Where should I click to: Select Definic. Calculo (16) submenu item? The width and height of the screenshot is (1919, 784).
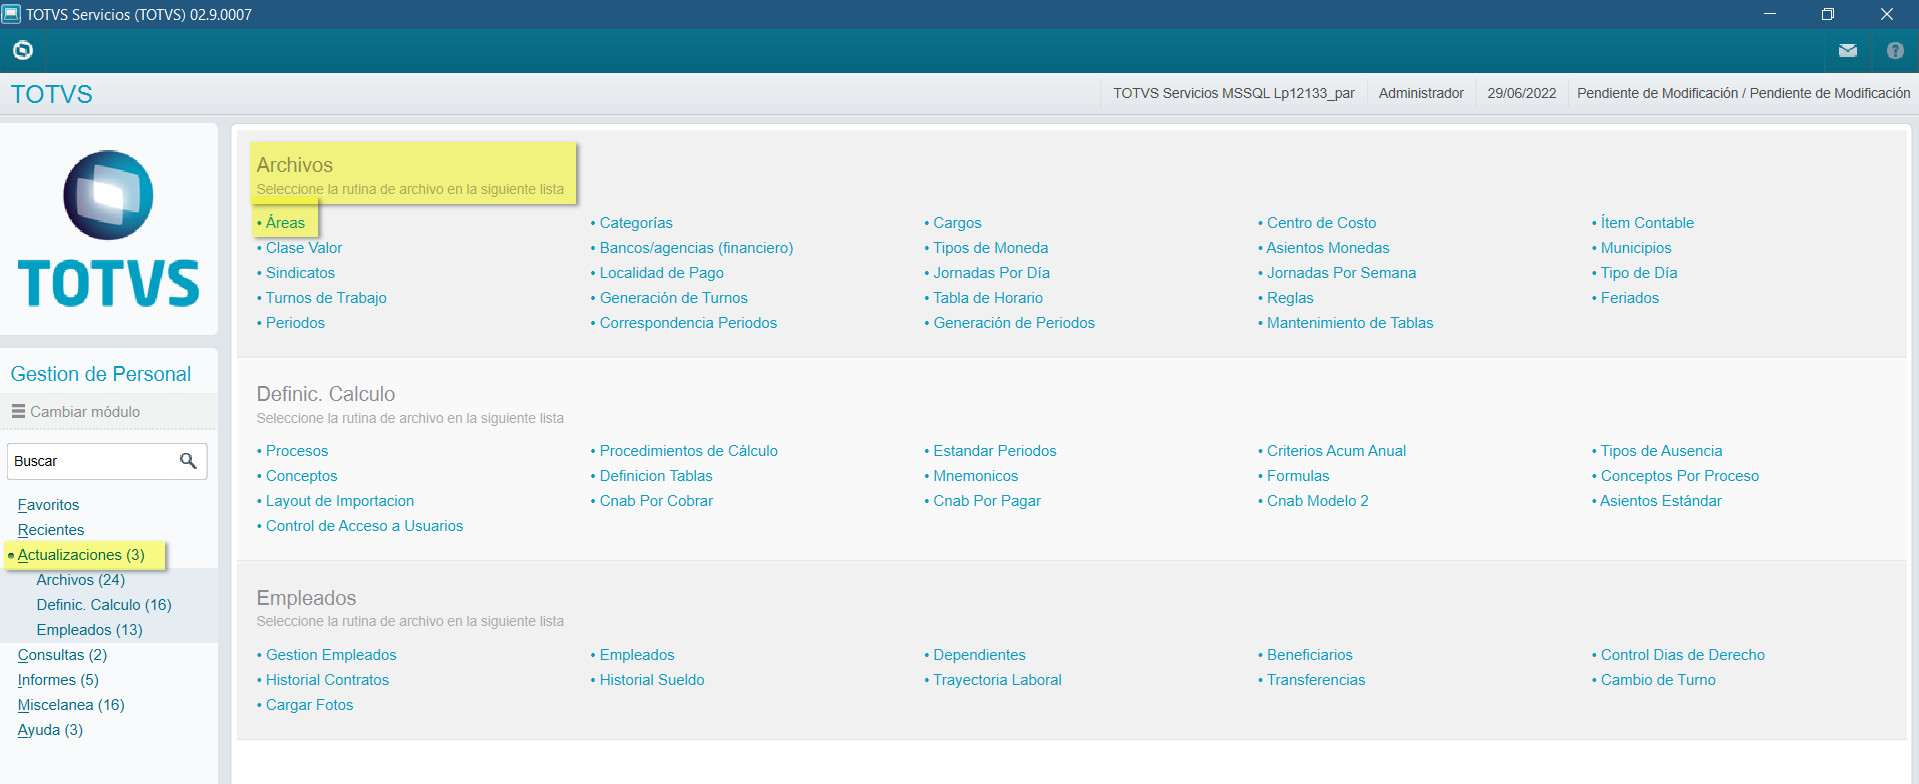(104, 605)
